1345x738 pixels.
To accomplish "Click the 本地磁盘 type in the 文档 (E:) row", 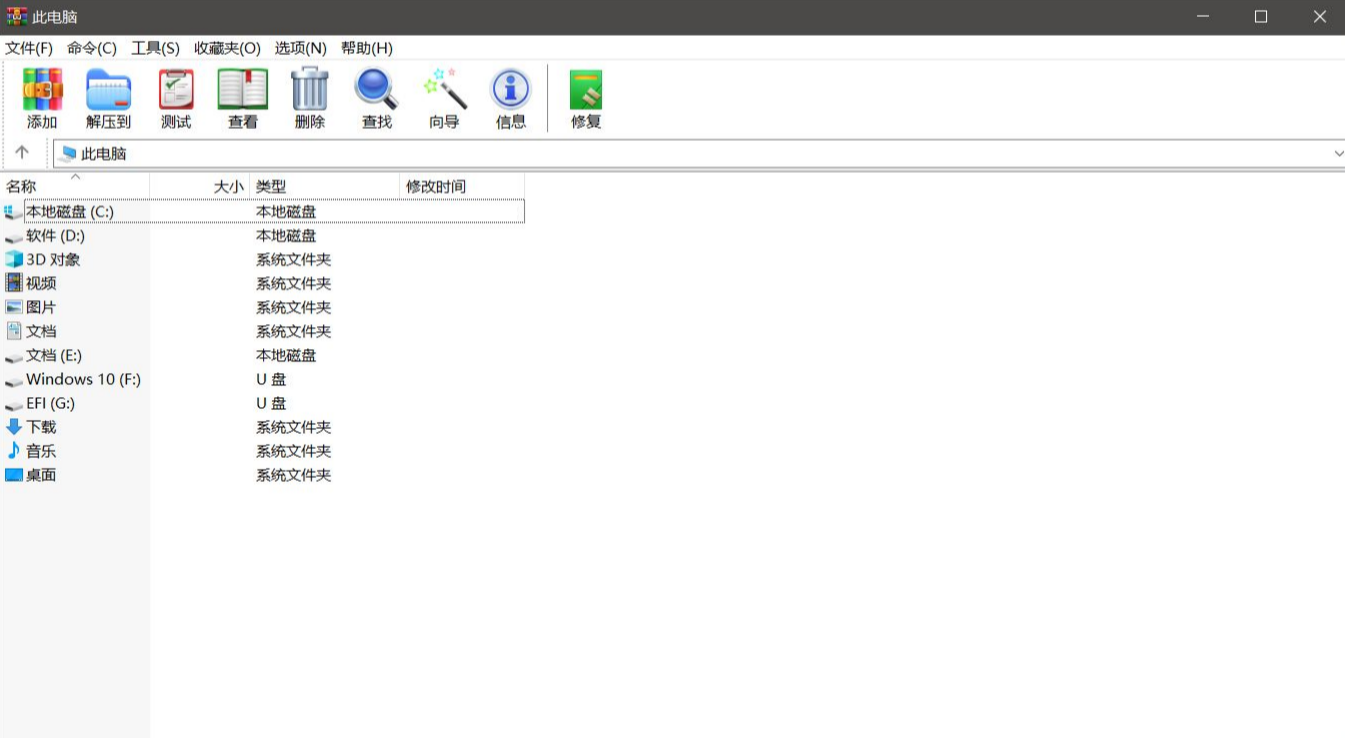I will [286, 355].
